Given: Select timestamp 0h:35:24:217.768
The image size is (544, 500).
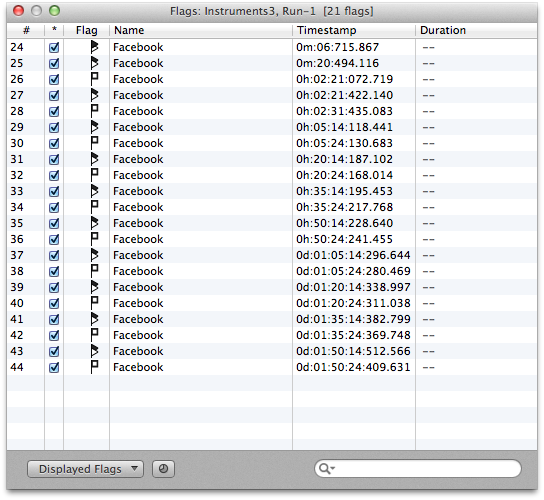Looking at the screenshot, I should point(344,207).
